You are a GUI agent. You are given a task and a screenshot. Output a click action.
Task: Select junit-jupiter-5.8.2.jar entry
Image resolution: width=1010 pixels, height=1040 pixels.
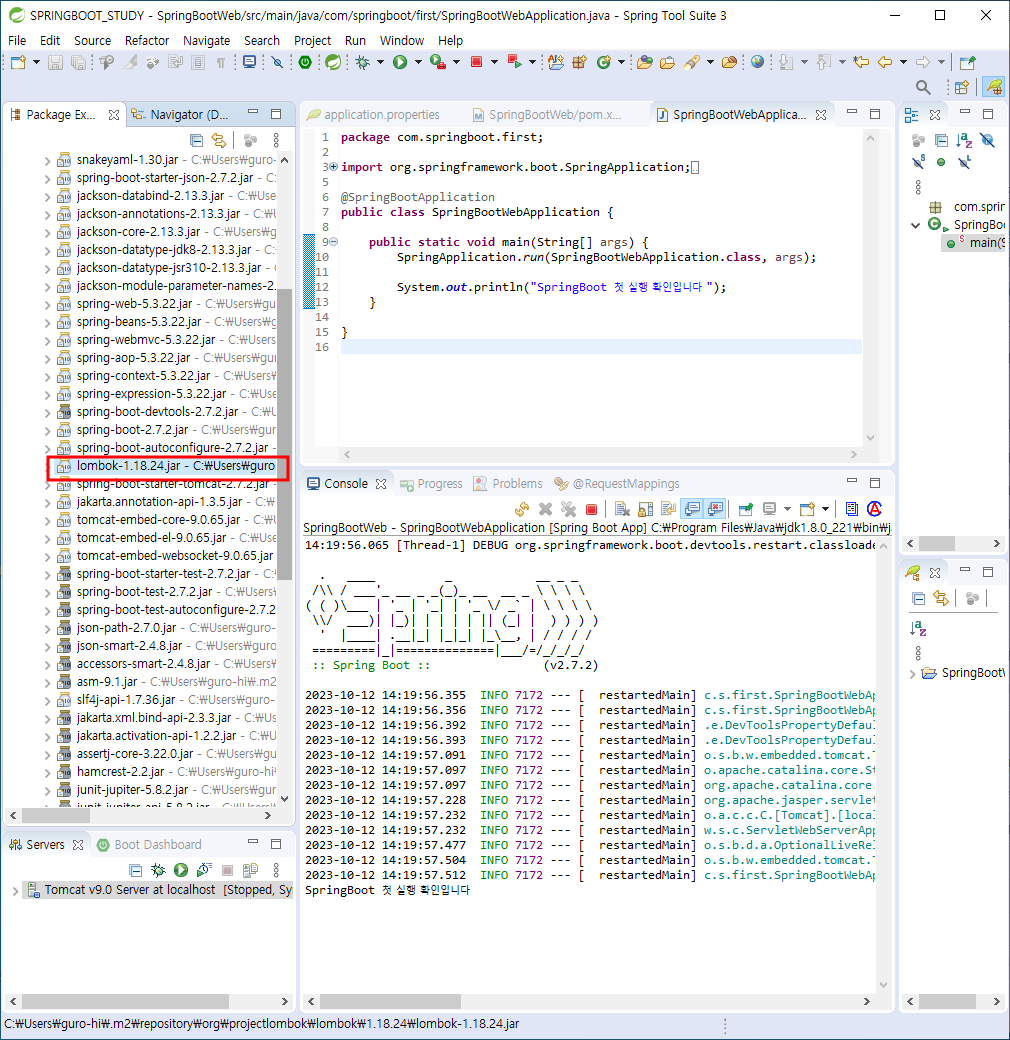pyautogui.click(x=166, y=790)
